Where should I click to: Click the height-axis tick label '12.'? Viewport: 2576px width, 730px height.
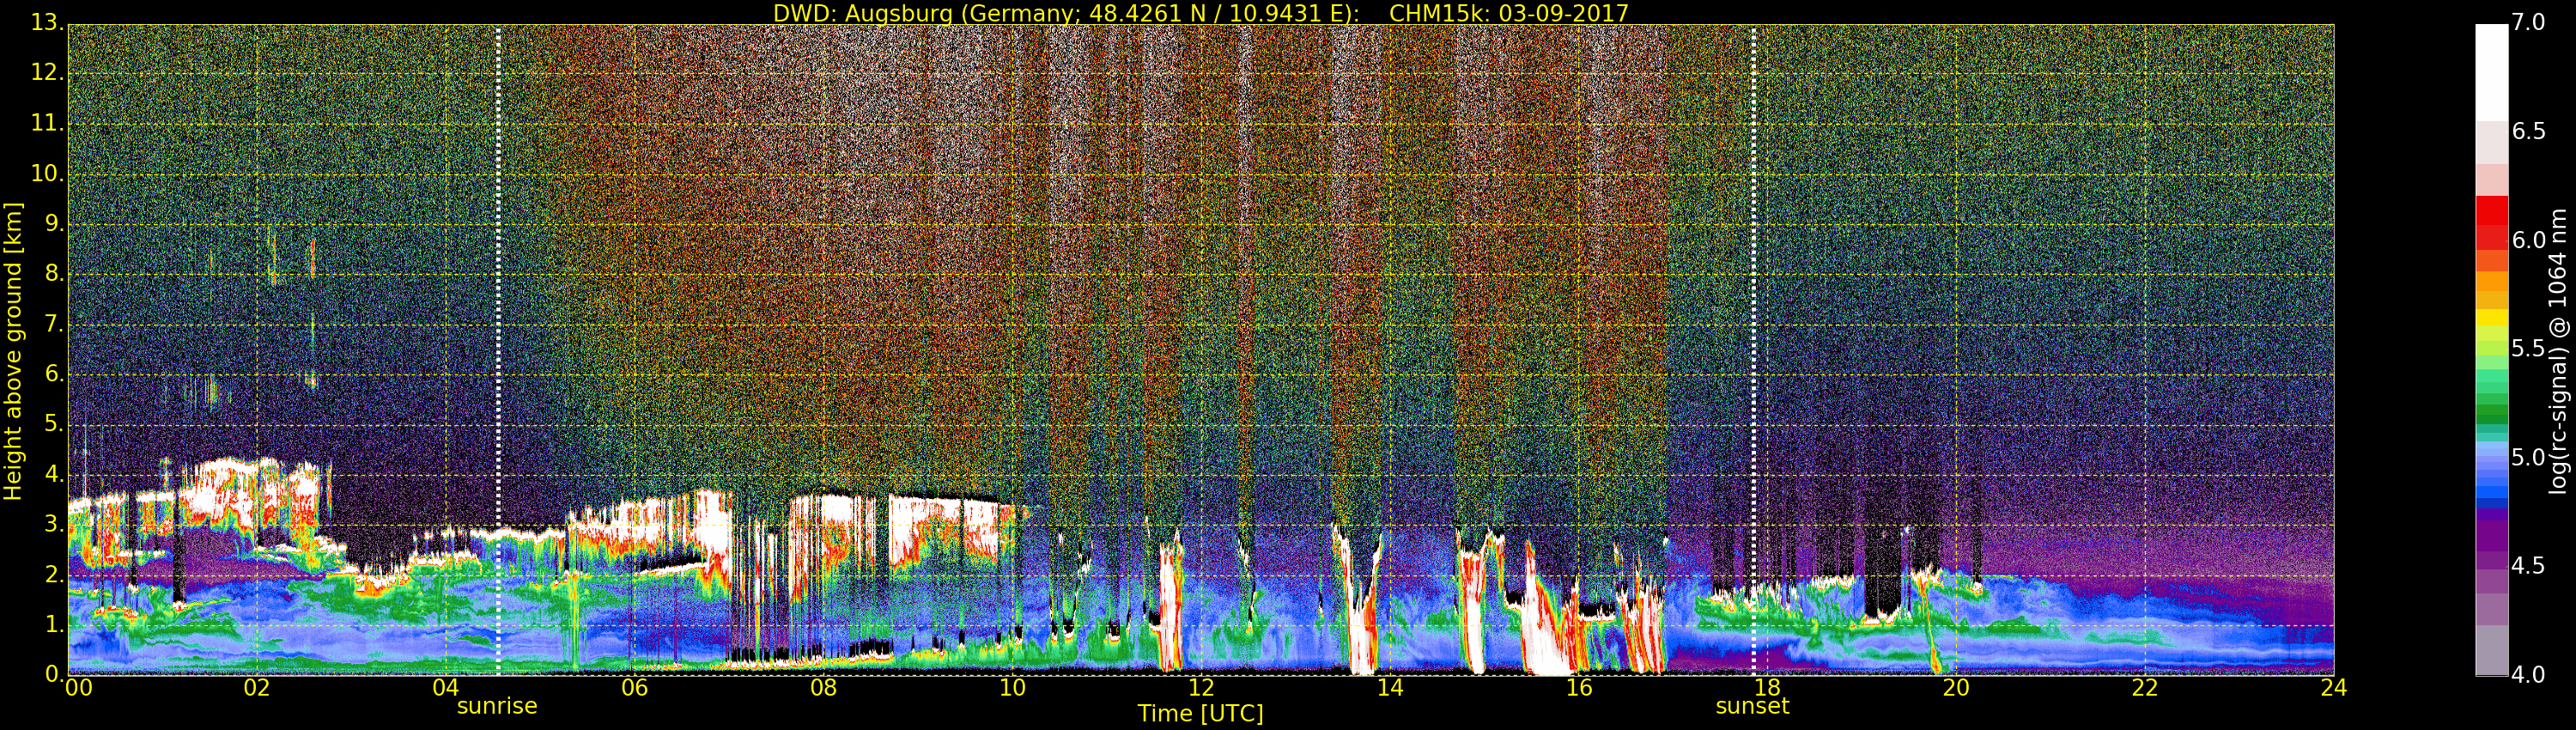click(46, 72)
